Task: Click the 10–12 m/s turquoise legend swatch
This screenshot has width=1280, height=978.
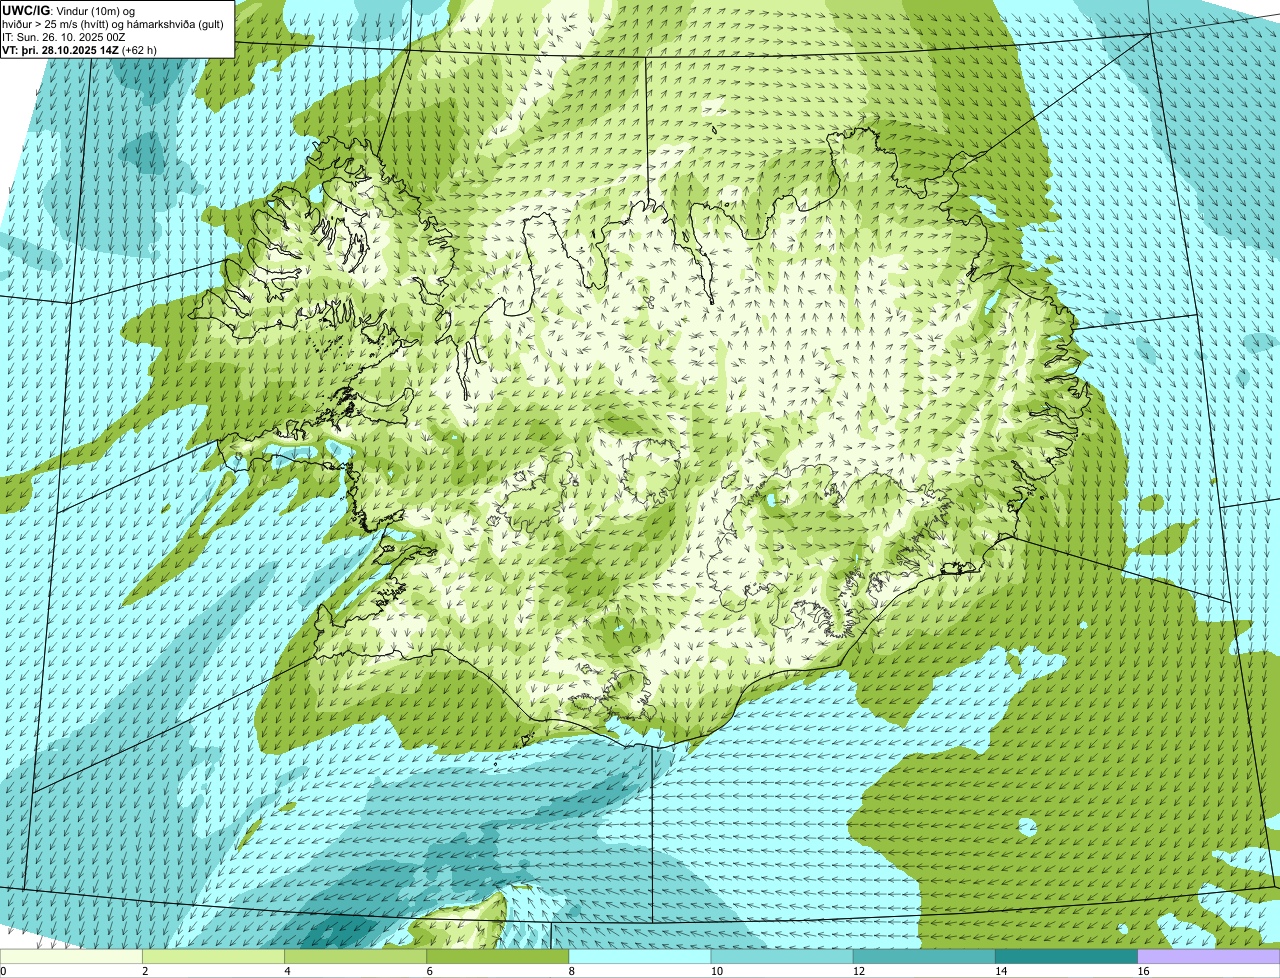Action: click(x=782, y=957)
